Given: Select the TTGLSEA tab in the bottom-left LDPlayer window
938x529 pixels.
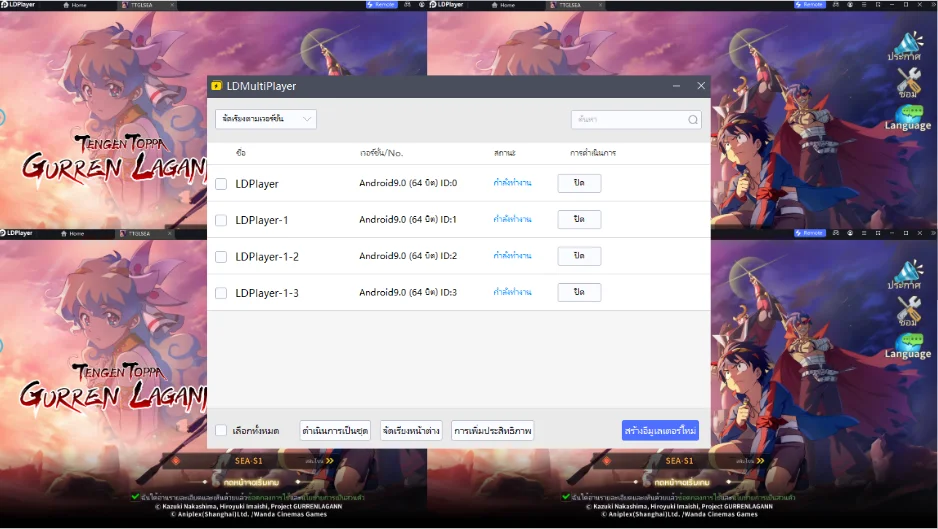Looking at the screenshot, I should [x=138, y=233].
